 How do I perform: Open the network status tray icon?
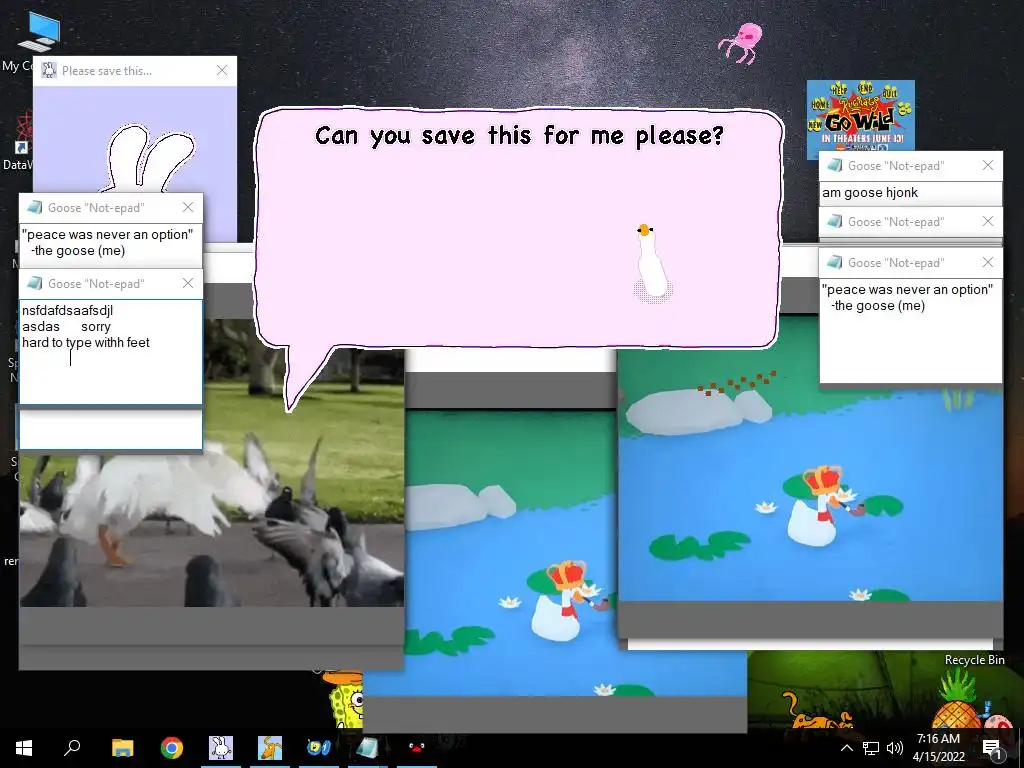(x=871, y=748)
